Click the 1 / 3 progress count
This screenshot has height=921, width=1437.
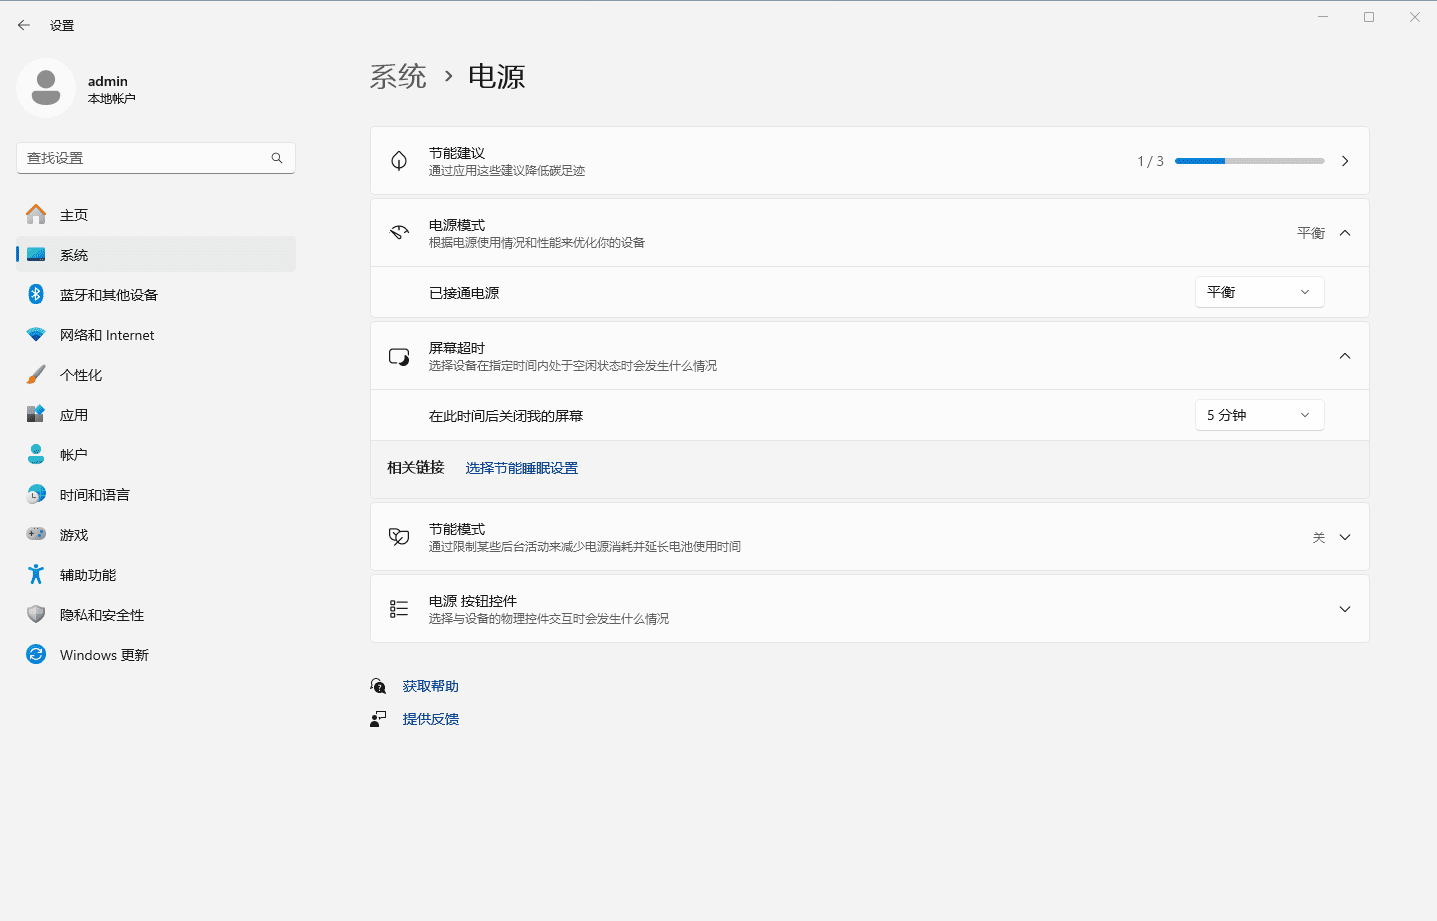coord(1151,161)
